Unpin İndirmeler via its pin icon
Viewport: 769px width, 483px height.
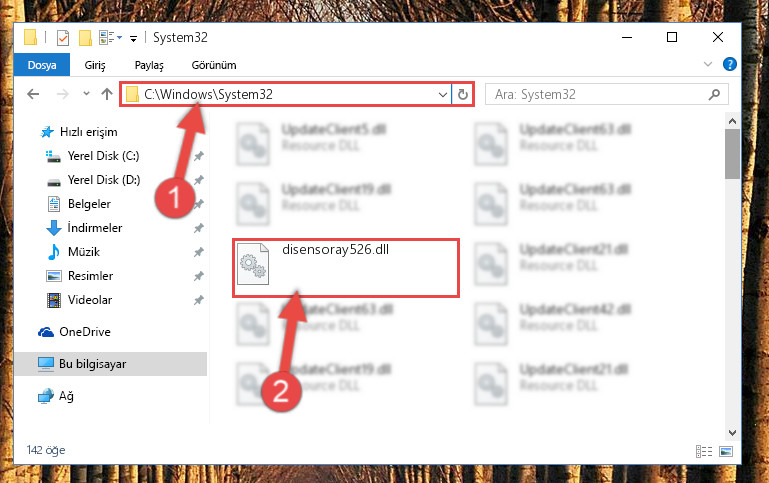pos(199,228)
